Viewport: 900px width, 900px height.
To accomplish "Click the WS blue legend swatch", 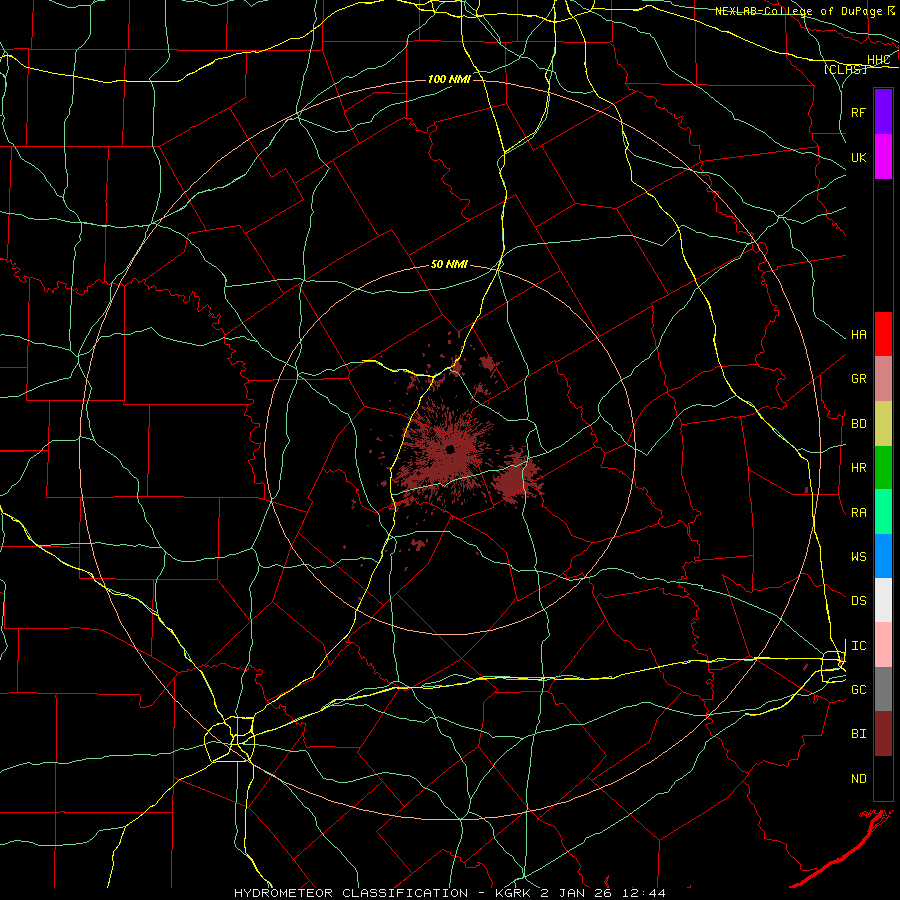I will (x=883, y=556).
